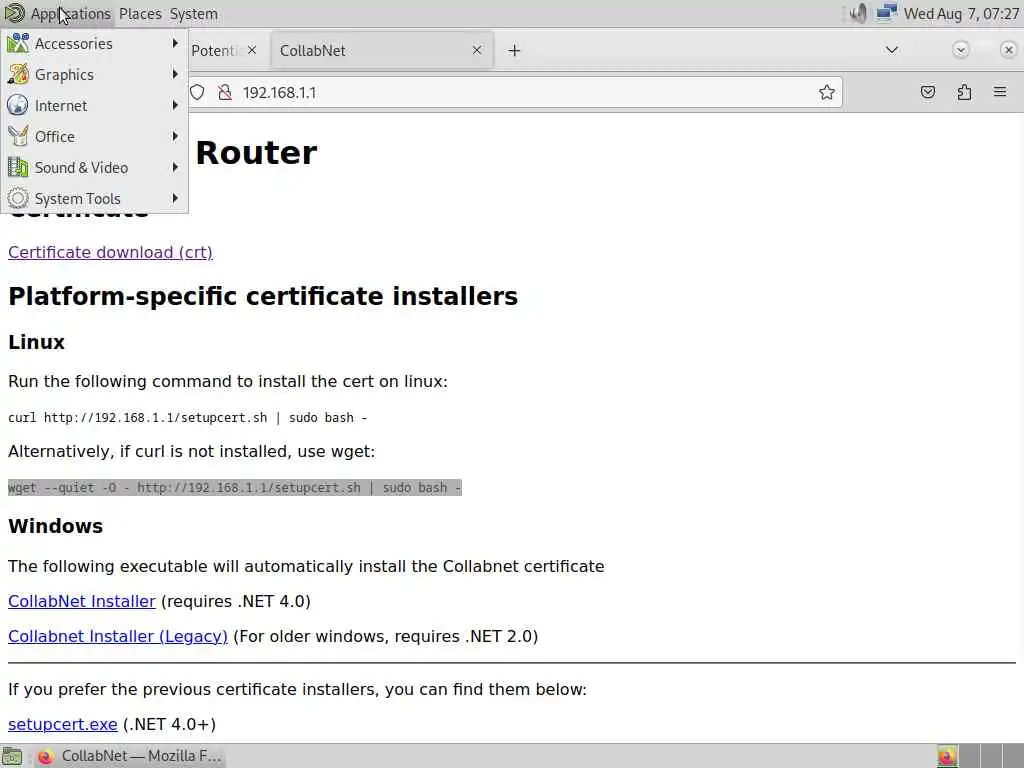
Task: Open the Places menu
Action: pyautogui.click(x=140, y=14)
